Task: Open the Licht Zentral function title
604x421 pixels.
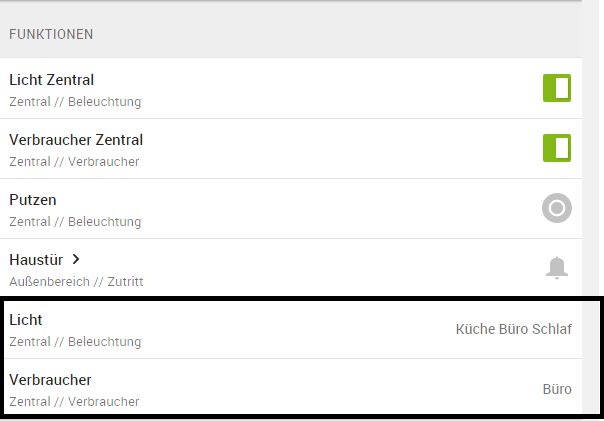Action: point(51,80)
